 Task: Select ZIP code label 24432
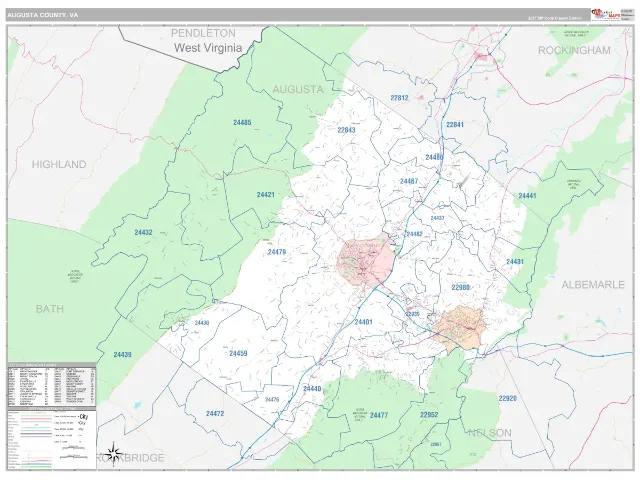[x=143, y=233]
